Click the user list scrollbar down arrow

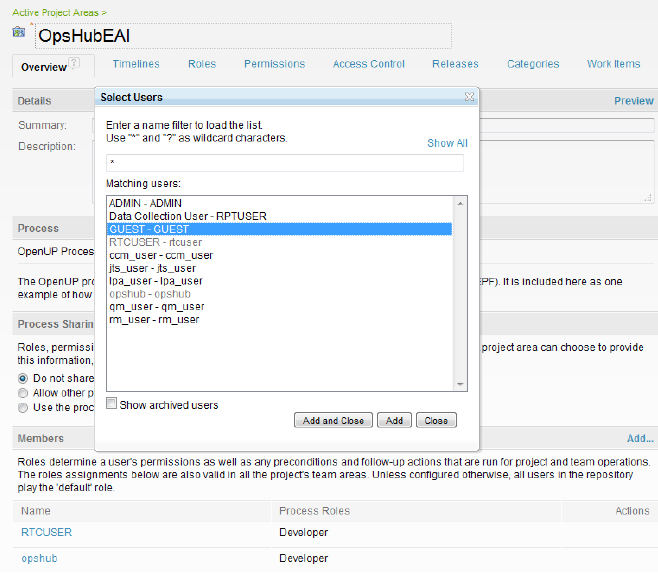click(460, 383)
